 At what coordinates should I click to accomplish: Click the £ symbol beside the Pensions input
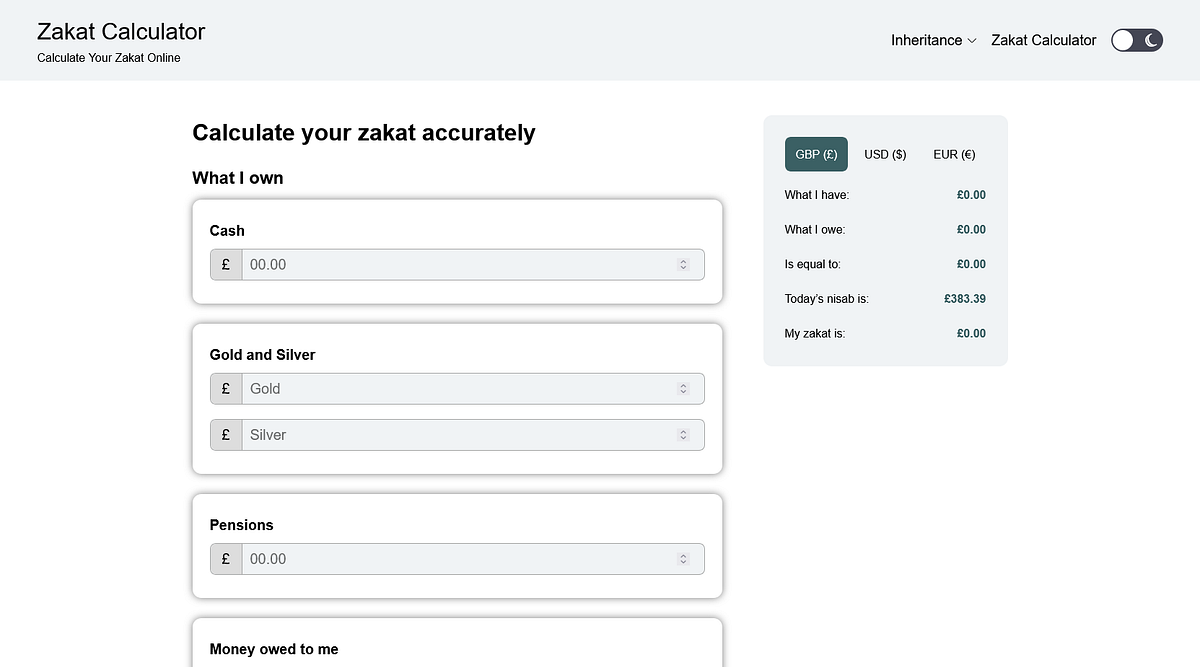[x=225, y=559]
